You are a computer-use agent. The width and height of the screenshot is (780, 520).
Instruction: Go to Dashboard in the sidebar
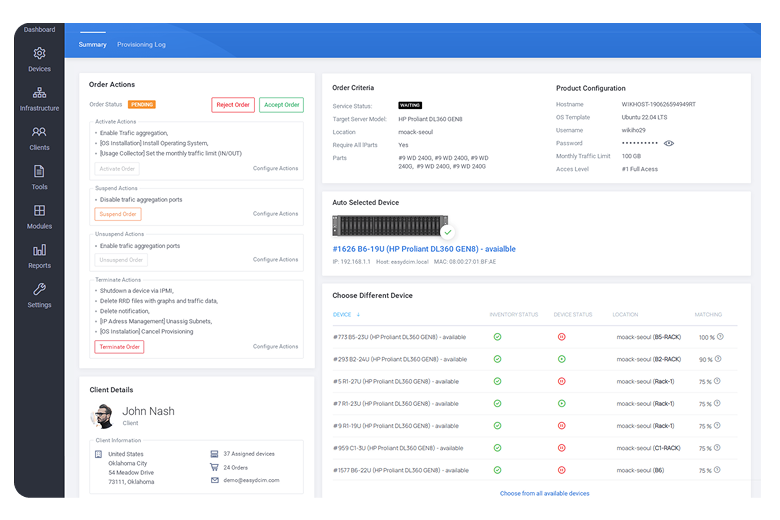[39, 29]
